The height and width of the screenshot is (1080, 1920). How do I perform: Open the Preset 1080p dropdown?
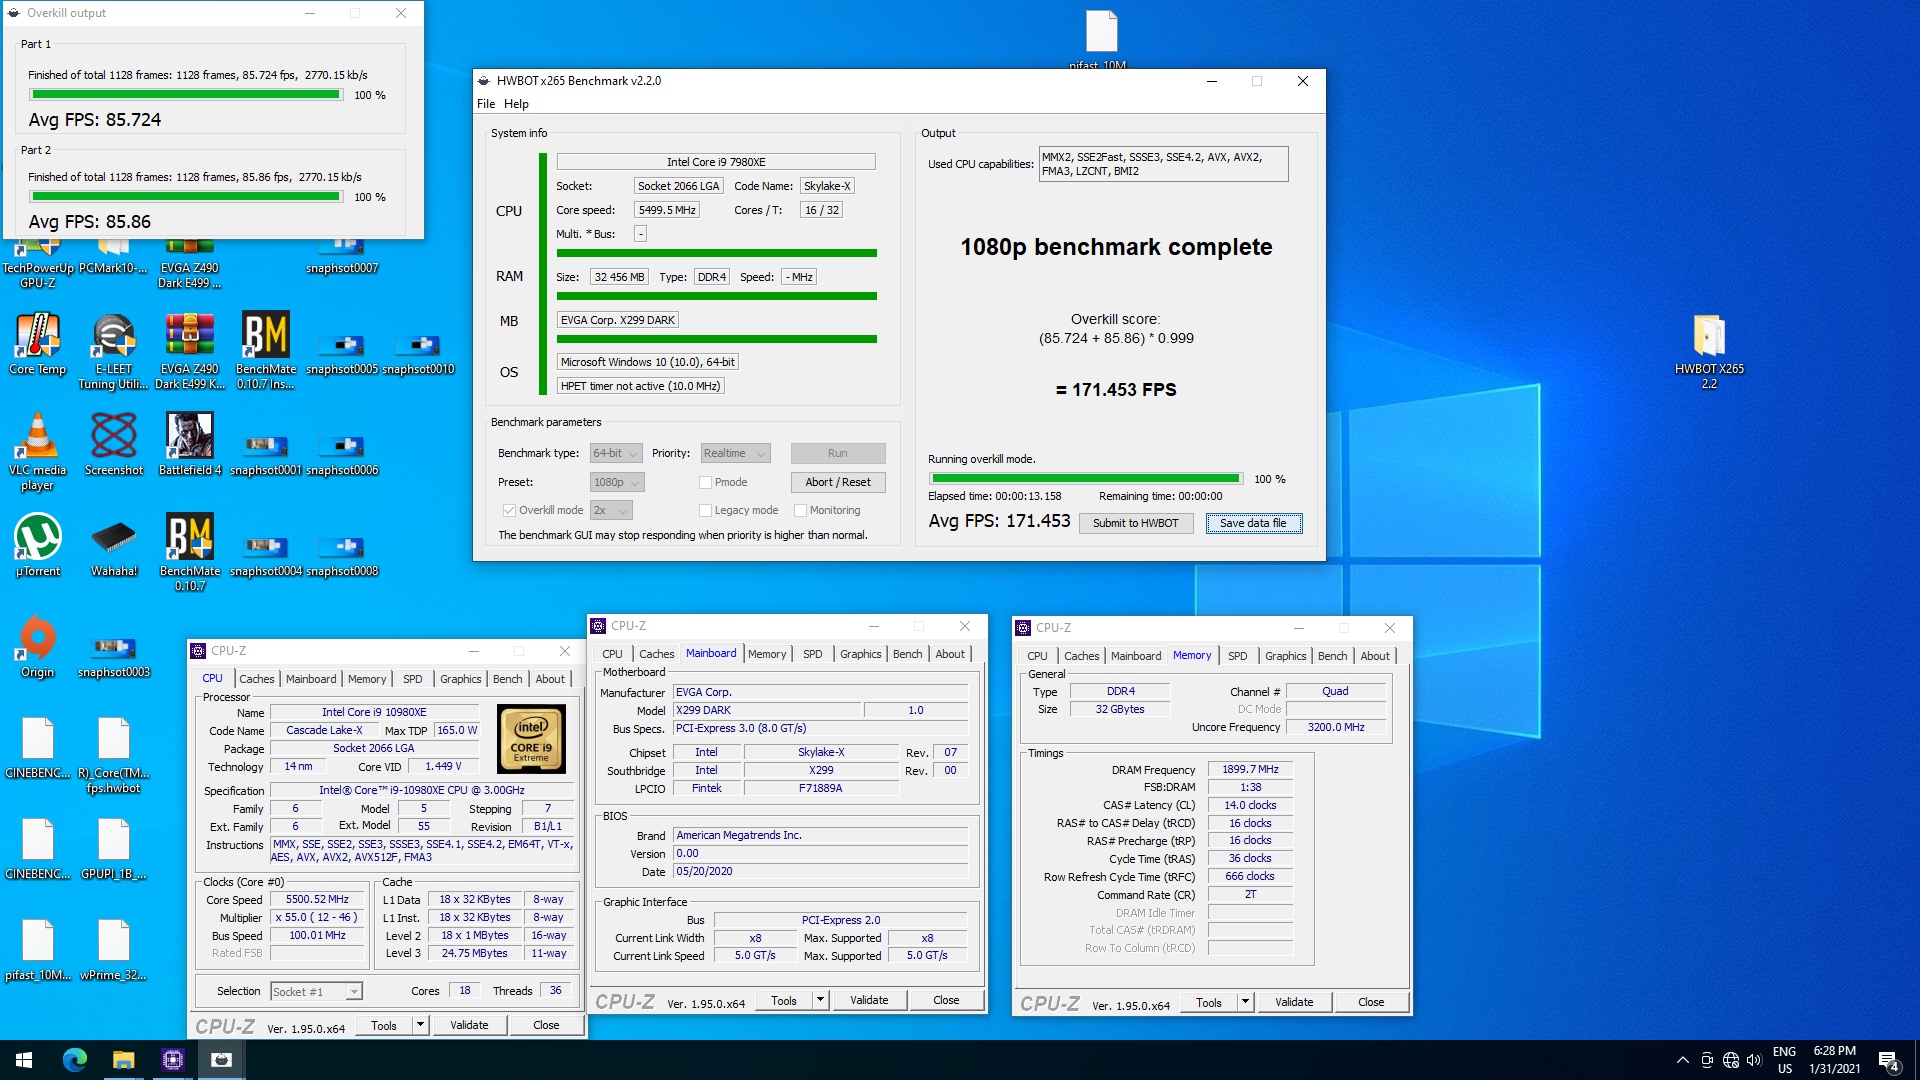pyautogui.click(x=617, y=482)
